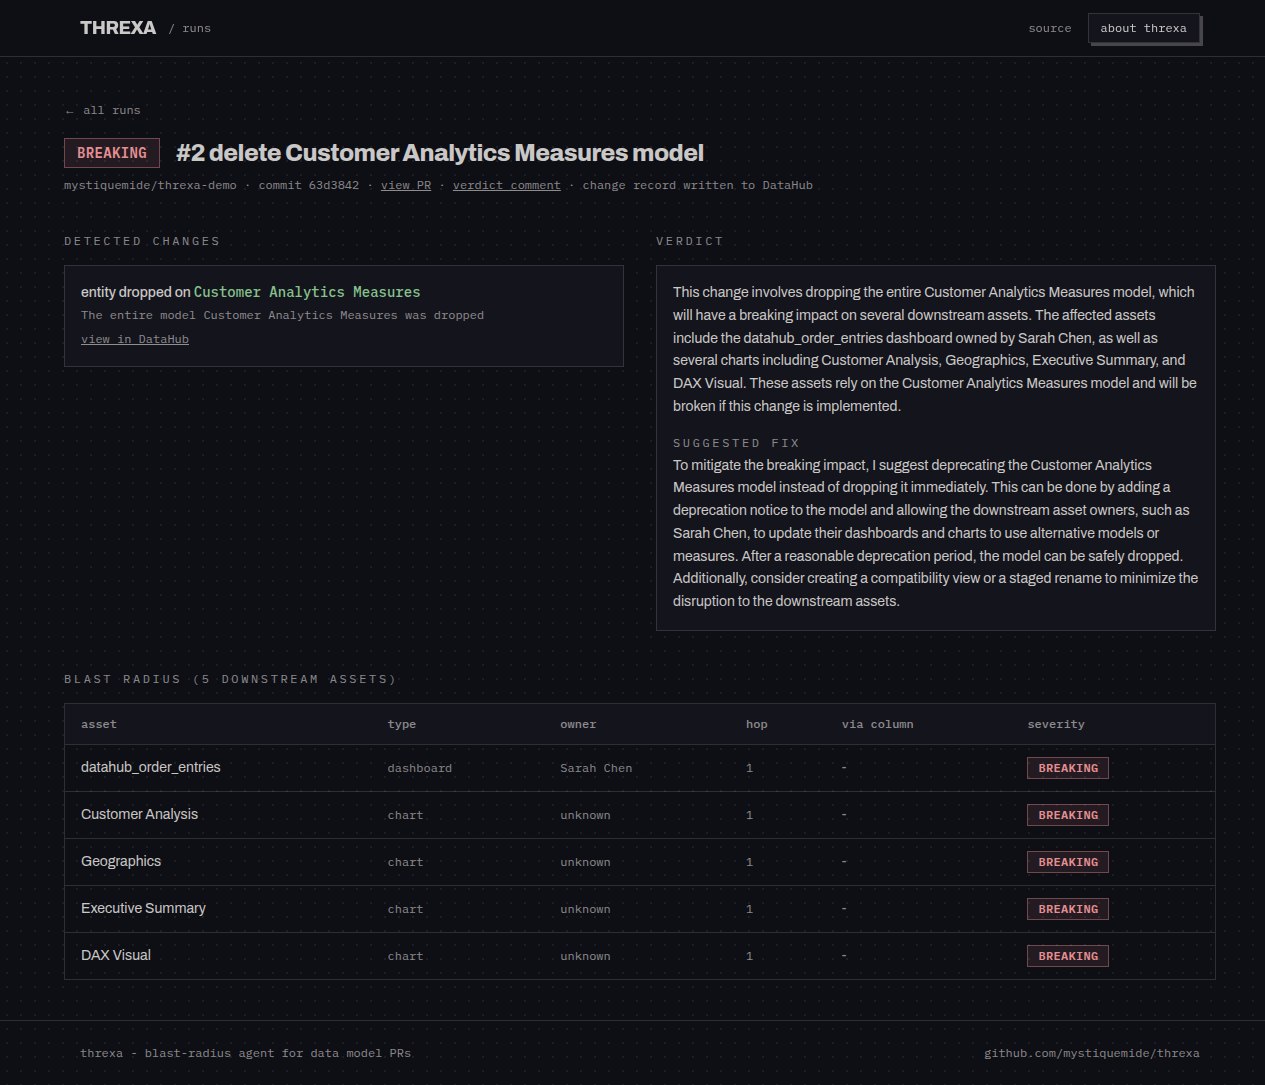
Task: Click the type column header
Action: [402, 724]
